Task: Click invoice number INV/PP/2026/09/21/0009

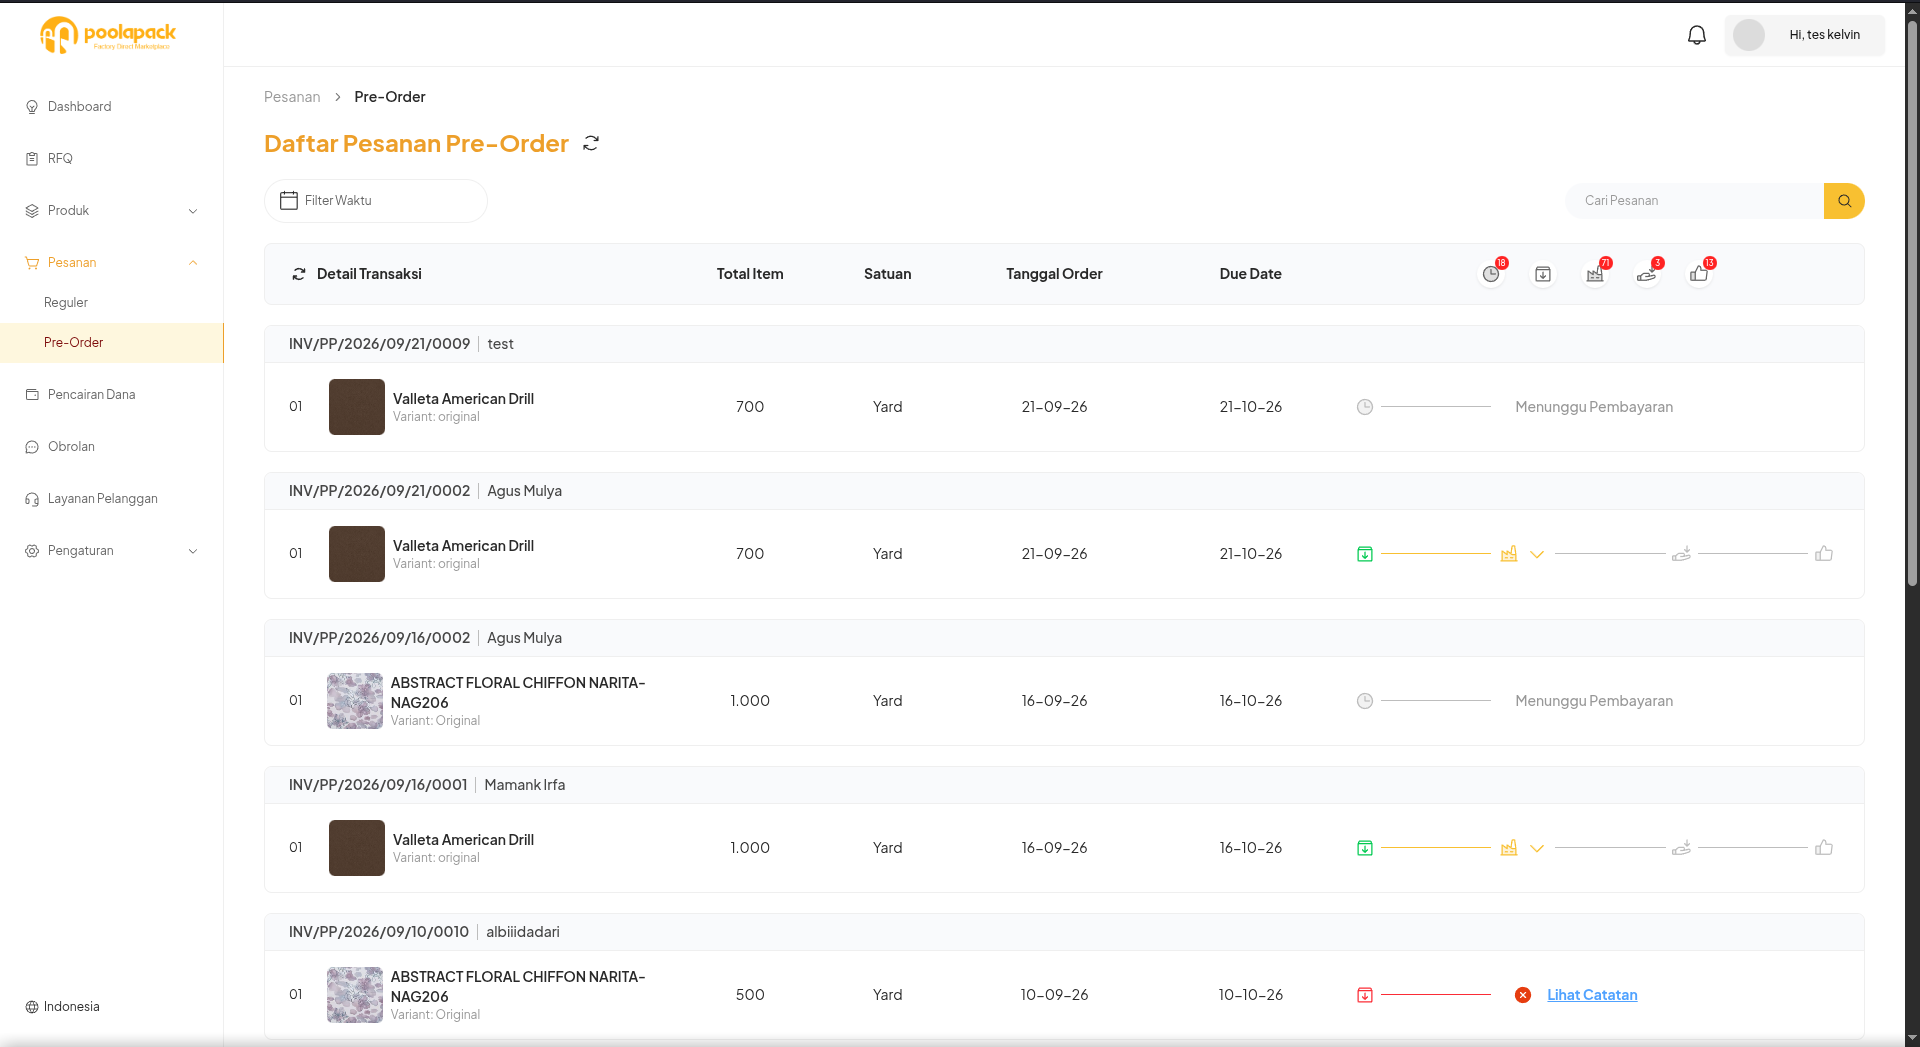Action: pyautogui.click(x=379, y=344)
